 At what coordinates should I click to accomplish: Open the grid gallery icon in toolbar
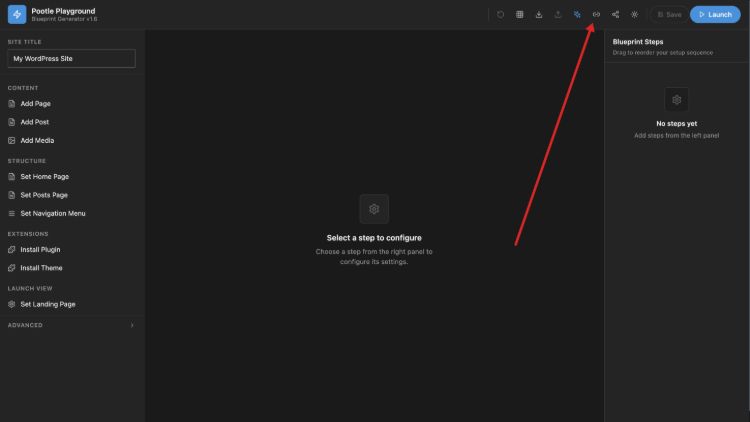pyautogui.click(x=519, y=14)
